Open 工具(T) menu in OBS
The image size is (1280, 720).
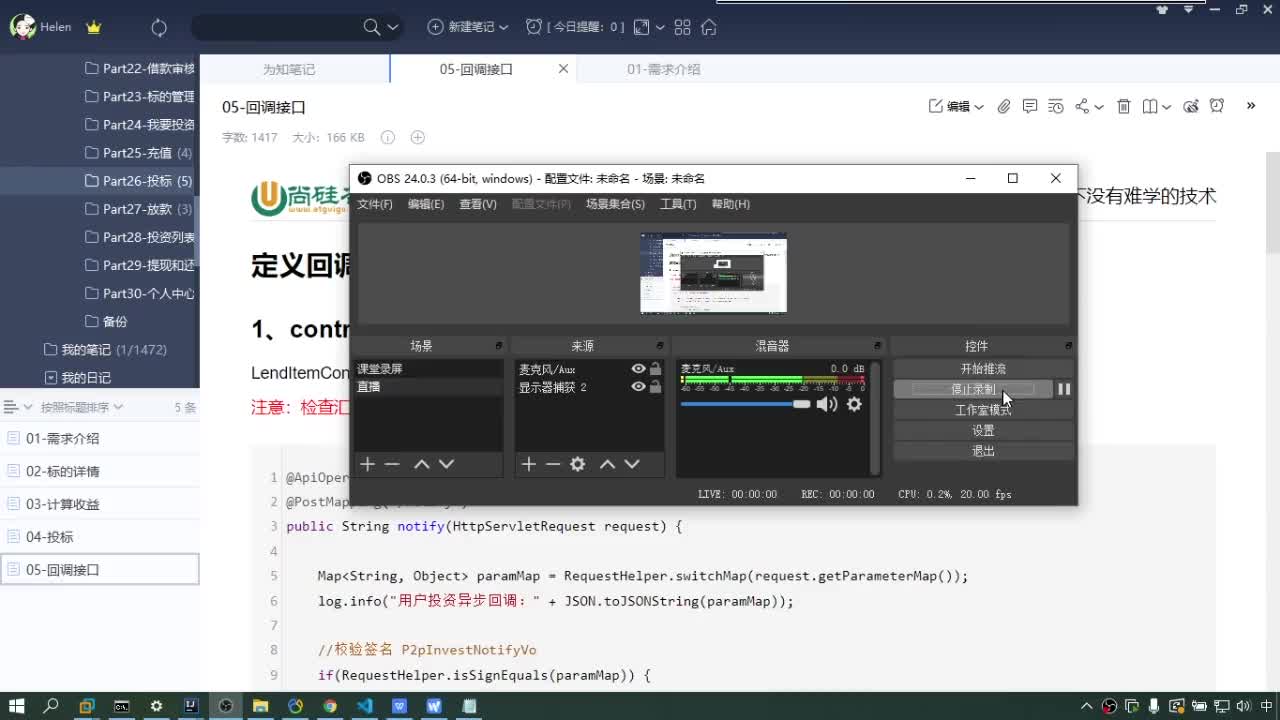pyautogui.click(x=678, y=204)
